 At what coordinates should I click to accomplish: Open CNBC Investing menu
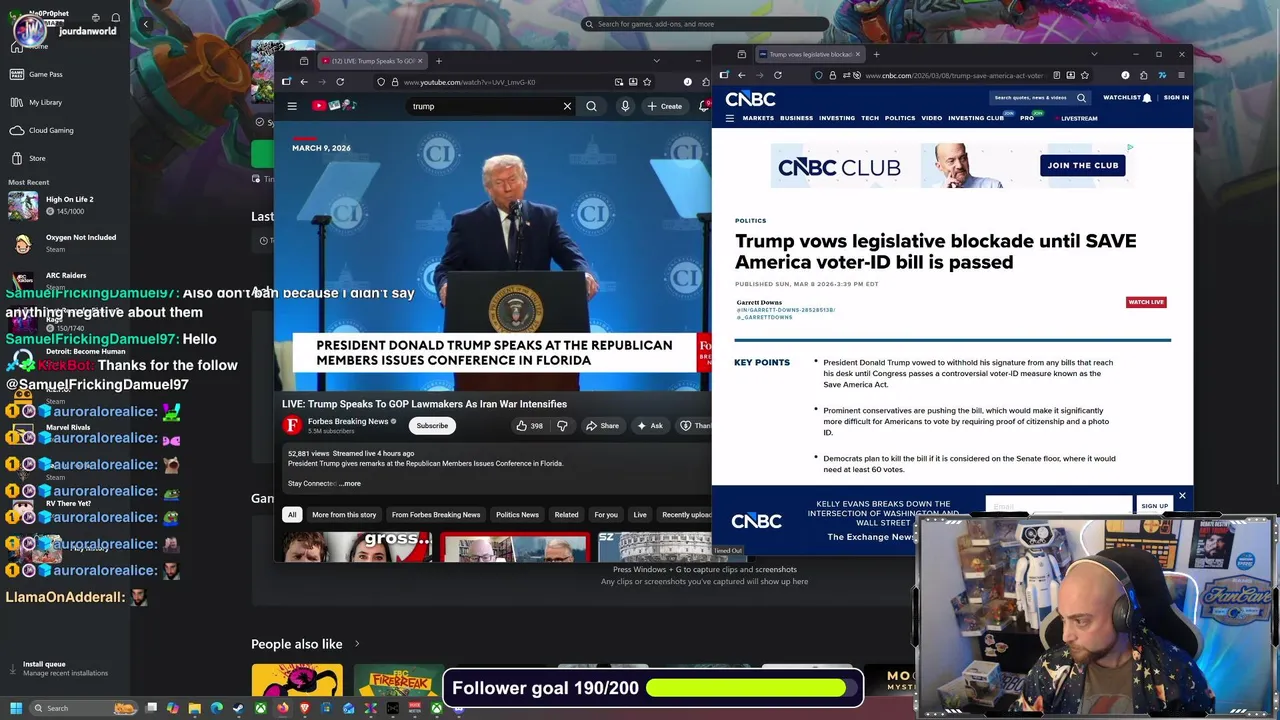(837, 118)
